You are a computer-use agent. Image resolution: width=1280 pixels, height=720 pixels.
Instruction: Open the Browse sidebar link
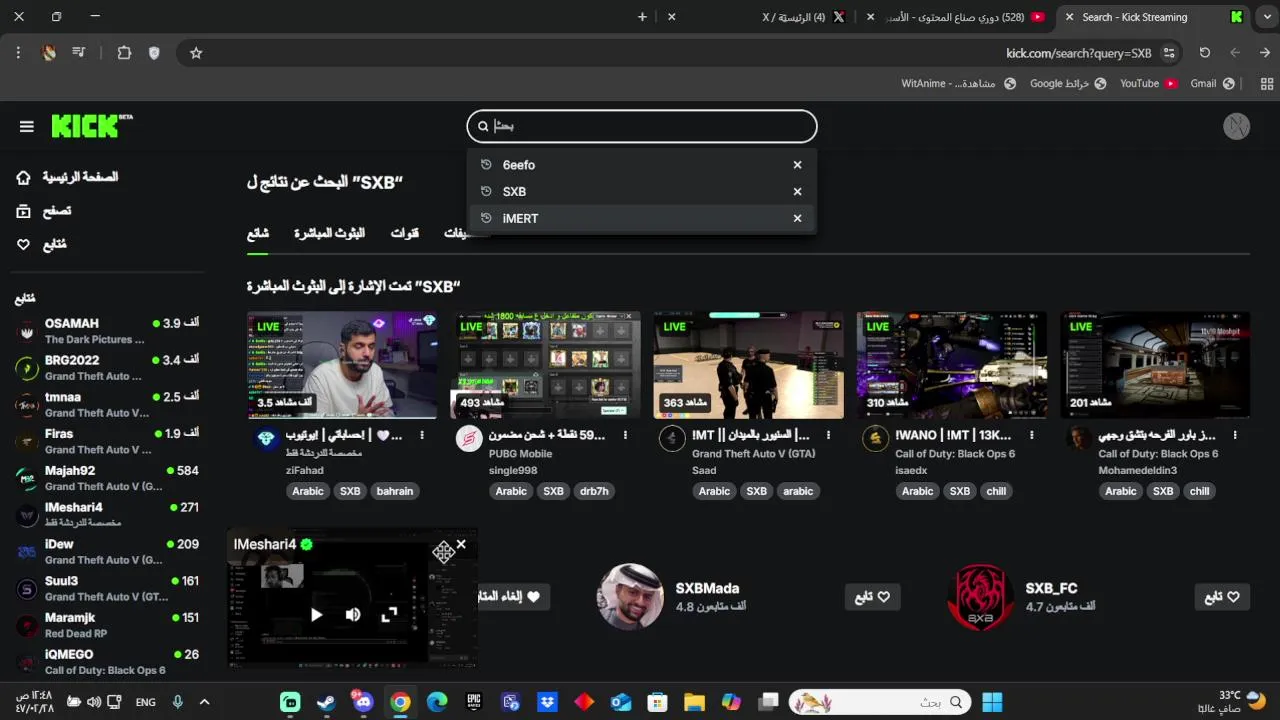coord(44,211)
